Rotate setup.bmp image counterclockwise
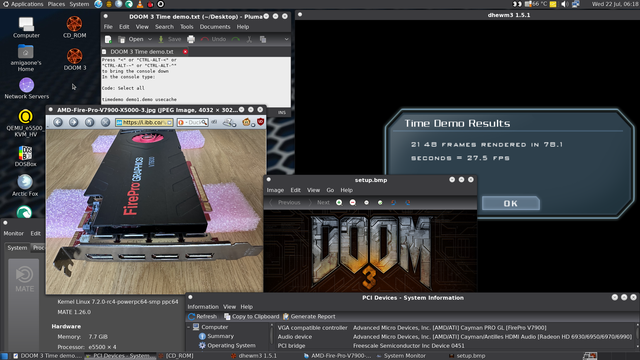Screen dimensions: 640x360 click(x=393, y=202)
